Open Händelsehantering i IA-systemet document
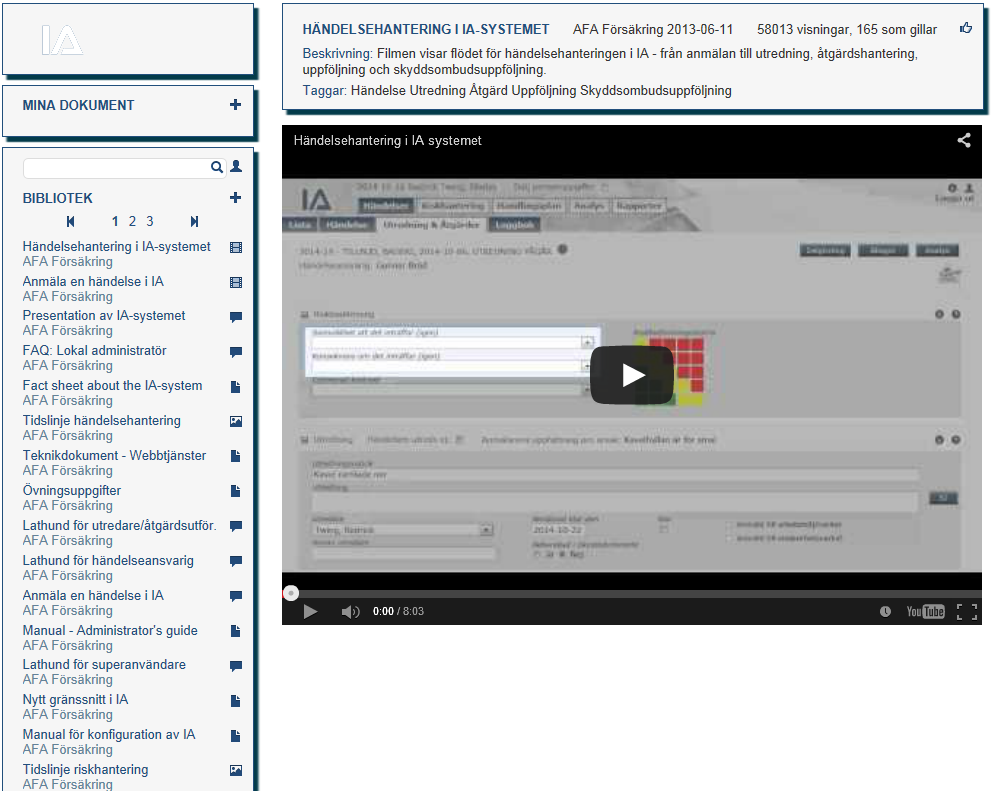The image size is (996, 791). pyautogui.click(x=117, y=247)
